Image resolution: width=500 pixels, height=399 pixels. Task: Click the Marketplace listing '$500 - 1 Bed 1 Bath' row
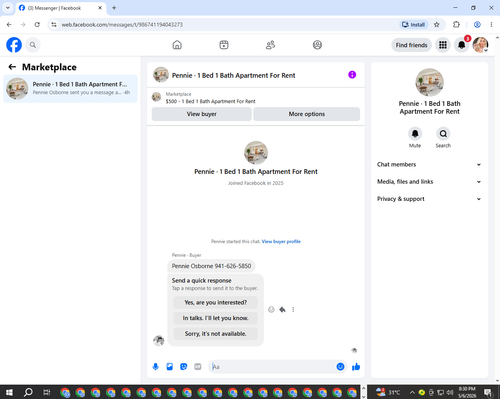click(256, 98)
